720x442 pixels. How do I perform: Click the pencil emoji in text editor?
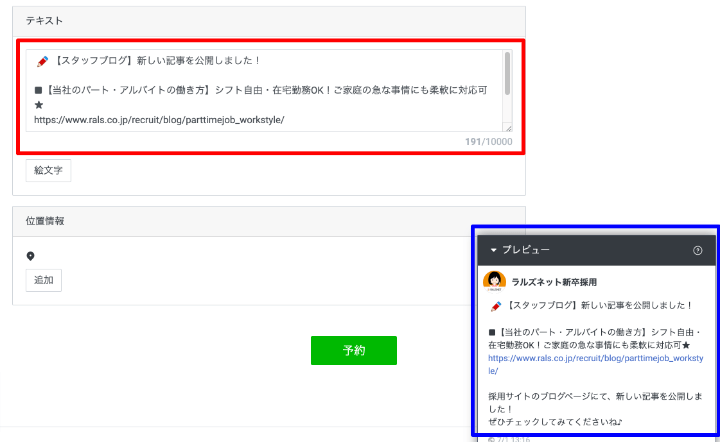(42, 60)
